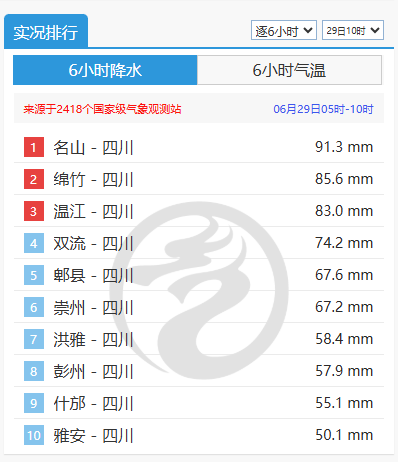Select the 实况排行 tab

[x=46, y=32]
